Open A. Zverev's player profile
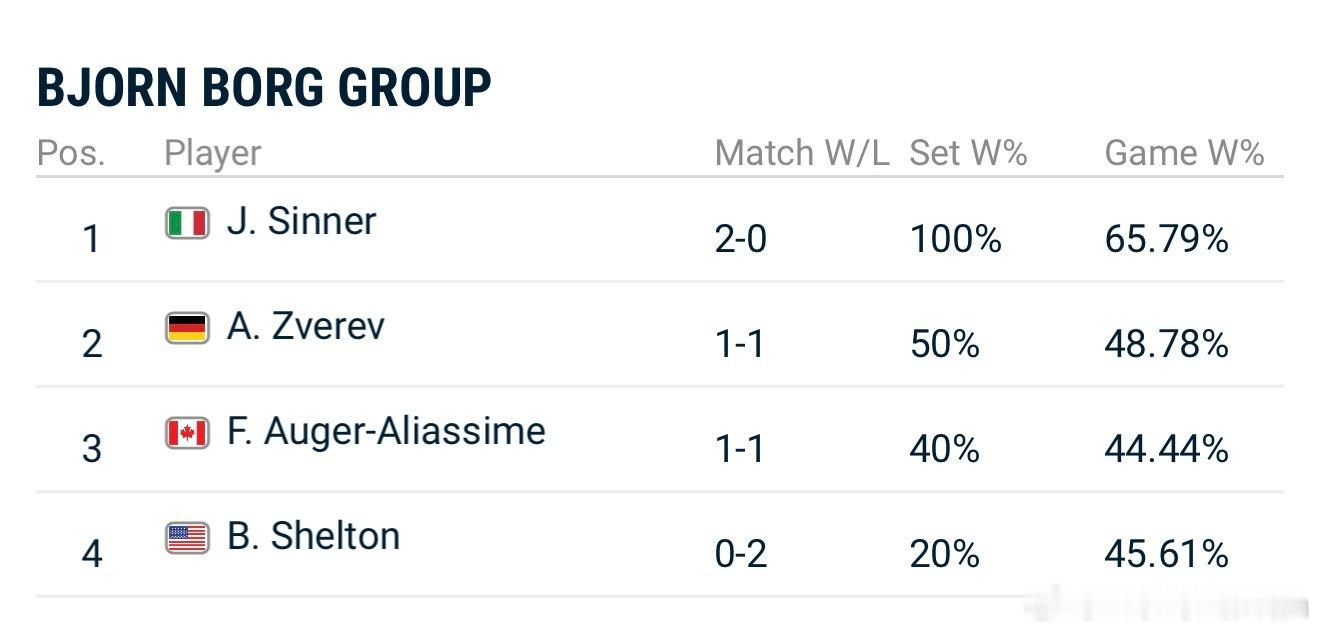 click(305, 326)
